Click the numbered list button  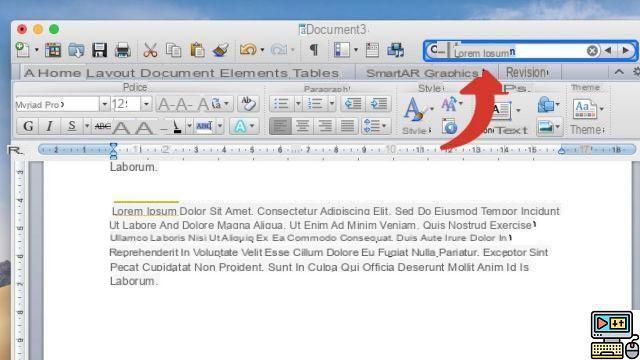[315, 104]
